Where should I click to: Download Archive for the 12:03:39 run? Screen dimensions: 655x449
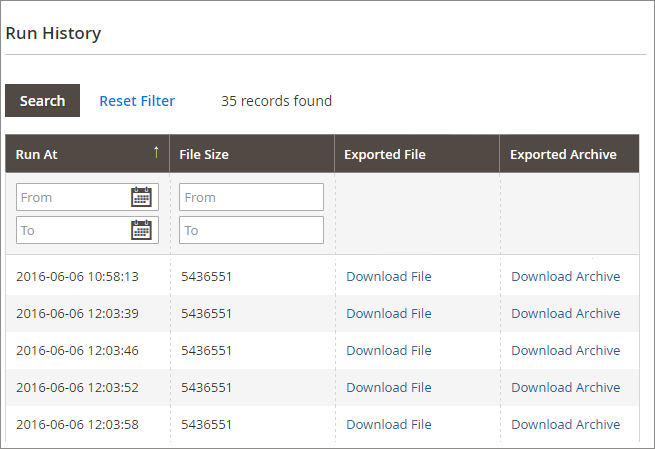565,313
